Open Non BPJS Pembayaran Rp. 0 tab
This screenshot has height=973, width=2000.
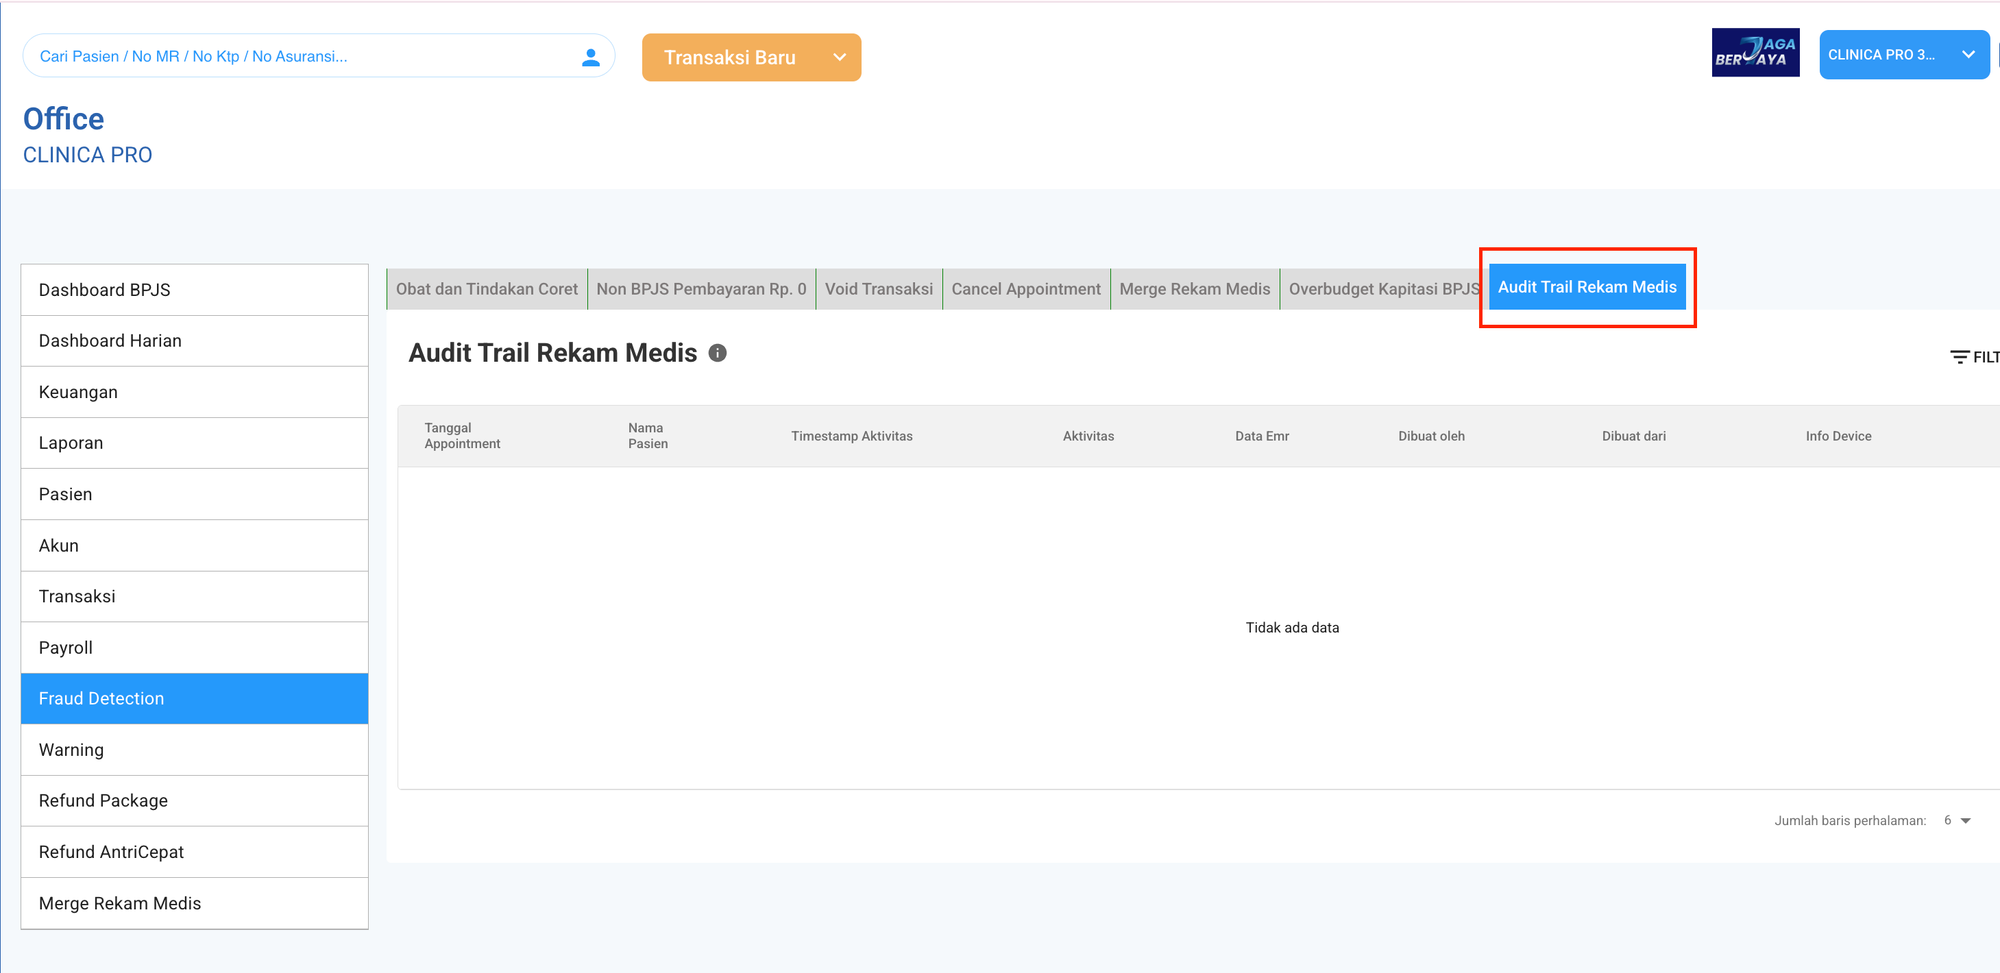[x=701, y=289]
